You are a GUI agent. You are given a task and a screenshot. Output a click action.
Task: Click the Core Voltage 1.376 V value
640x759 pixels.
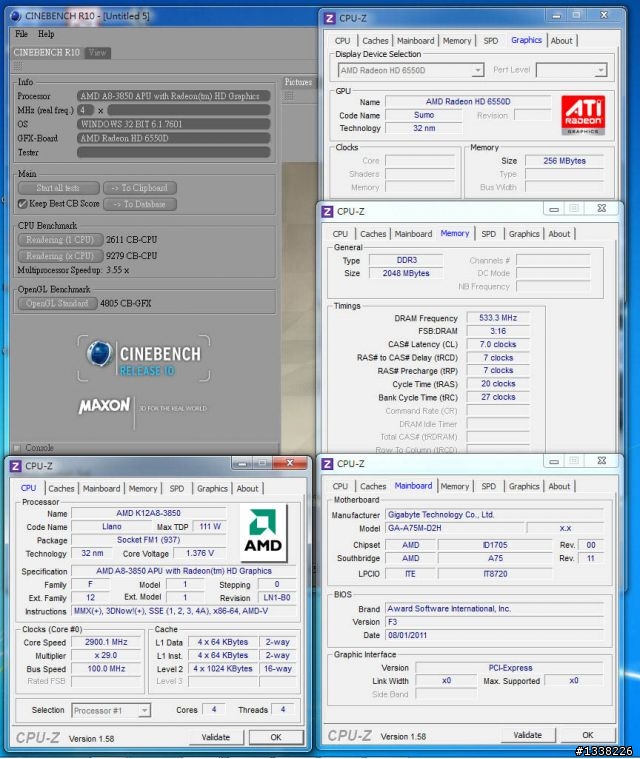coord(199,553)
